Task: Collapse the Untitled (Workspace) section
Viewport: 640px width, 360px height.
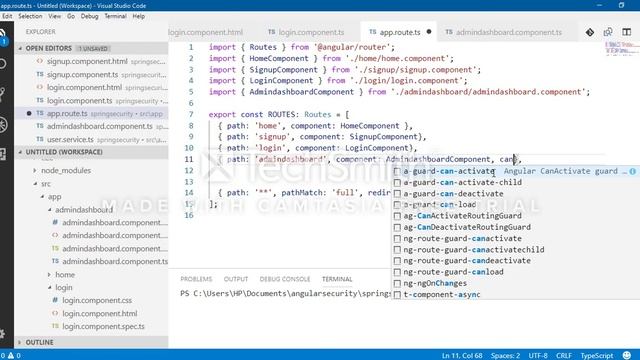Action: [20, 152]
